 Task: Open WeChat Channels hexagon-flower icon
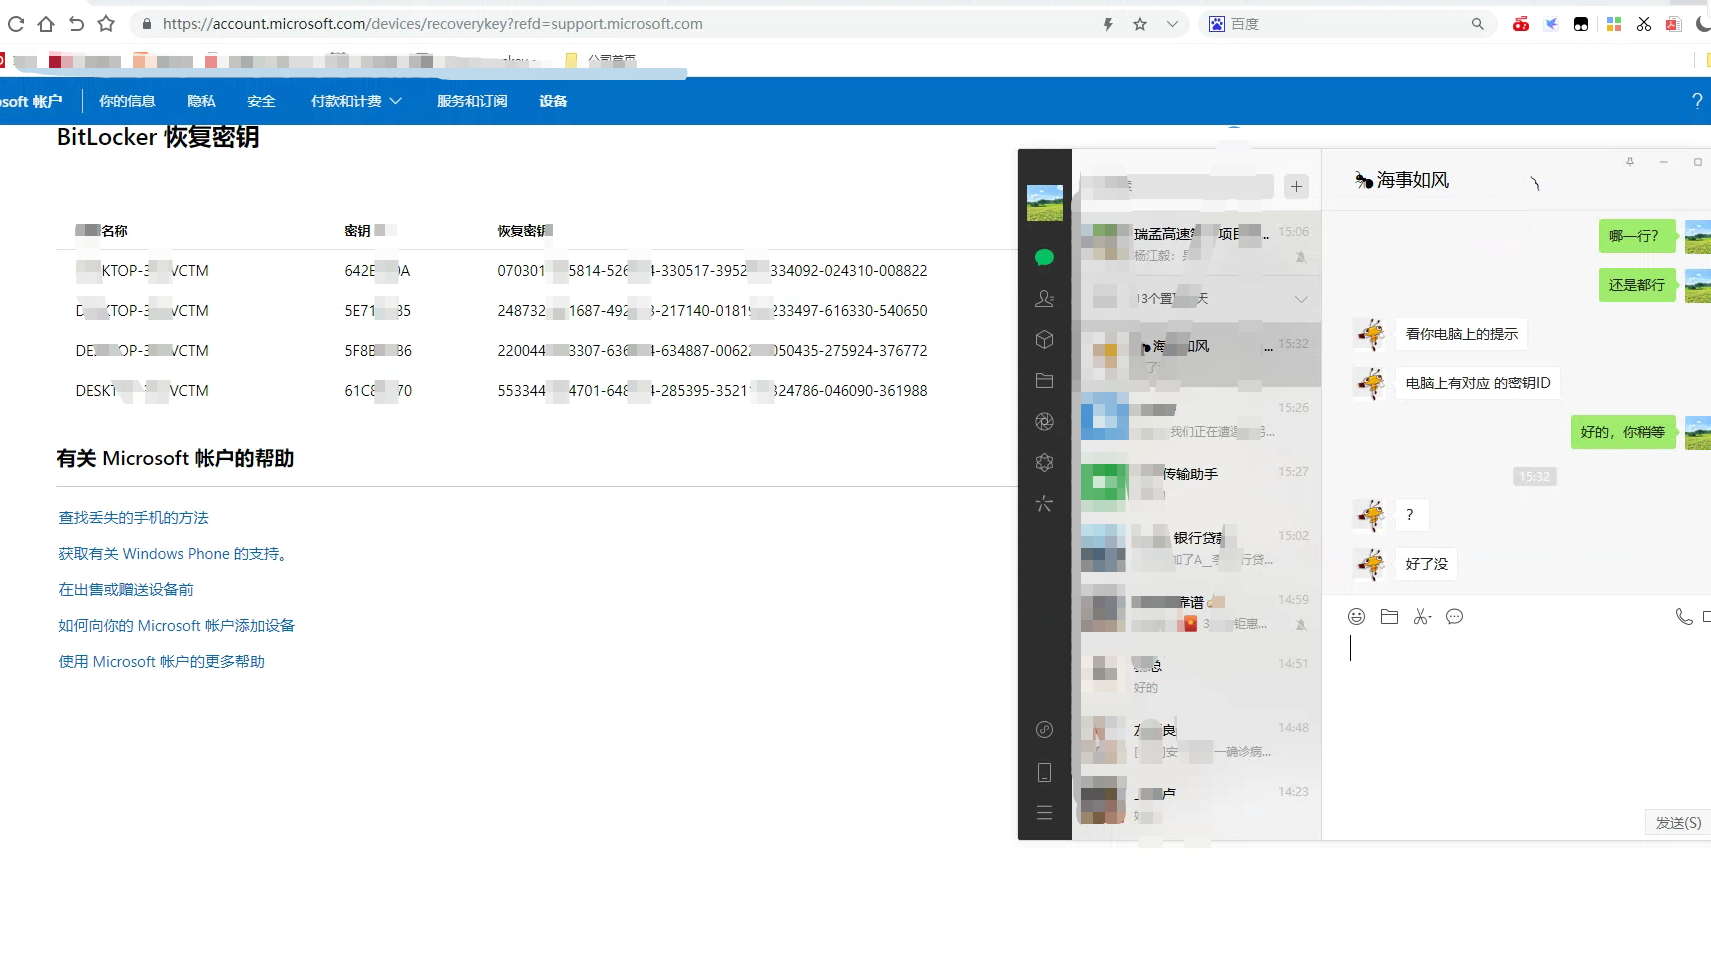(x=1045, y=462)
